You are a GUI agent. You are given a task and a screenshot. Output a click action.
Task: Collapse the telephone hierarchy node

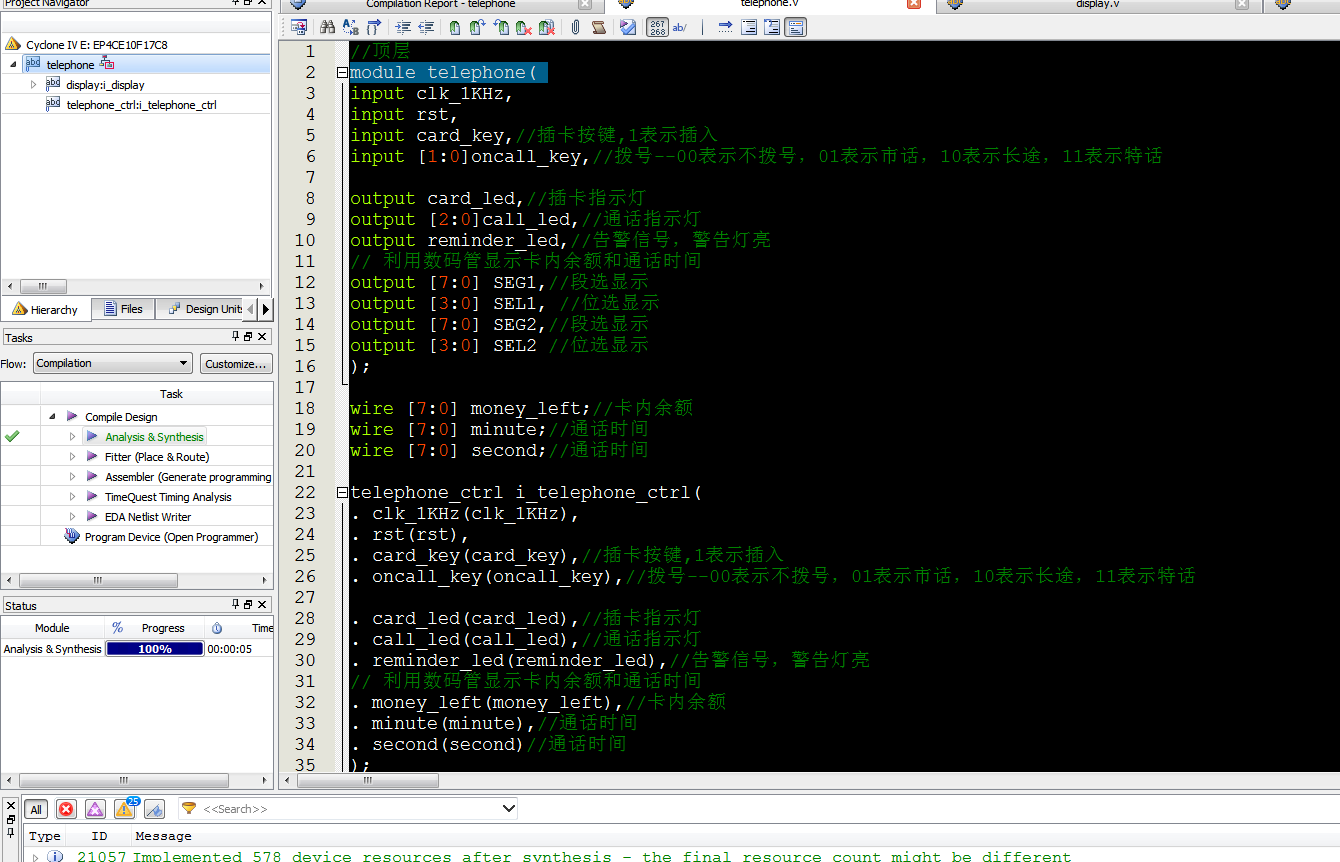pyautogui.click(x=13, y=64)
